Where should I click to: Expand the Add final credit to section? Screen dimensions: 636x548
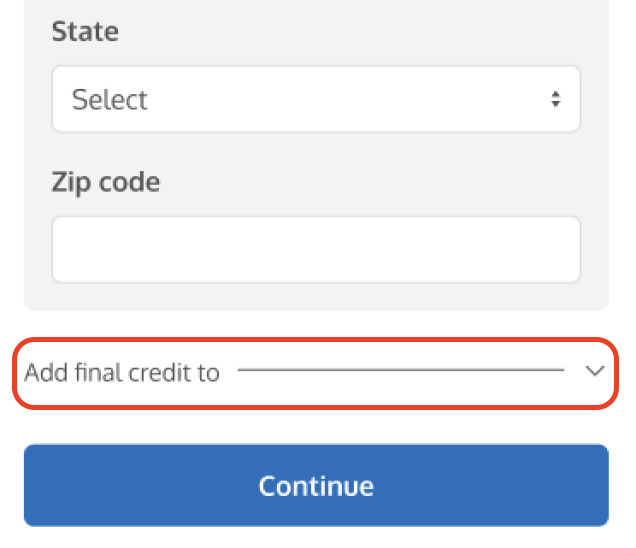coord(316,372)
